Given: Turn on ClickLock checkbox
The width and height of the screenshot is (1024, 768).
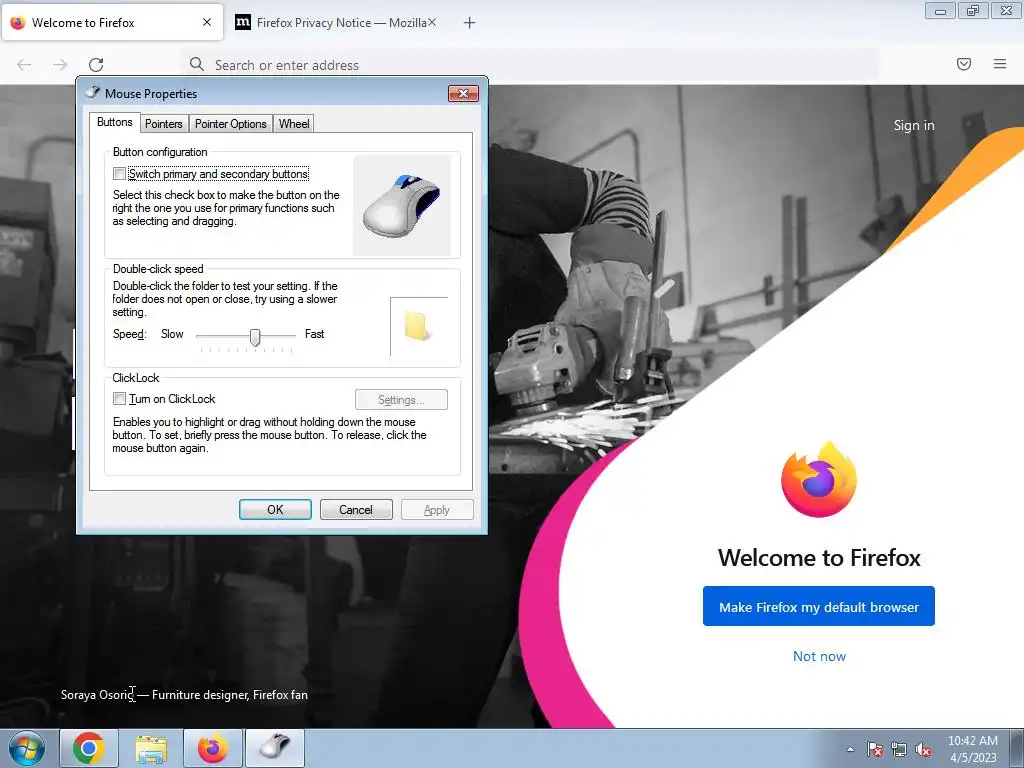Looking at the screenshot, I should click(120, 398).
